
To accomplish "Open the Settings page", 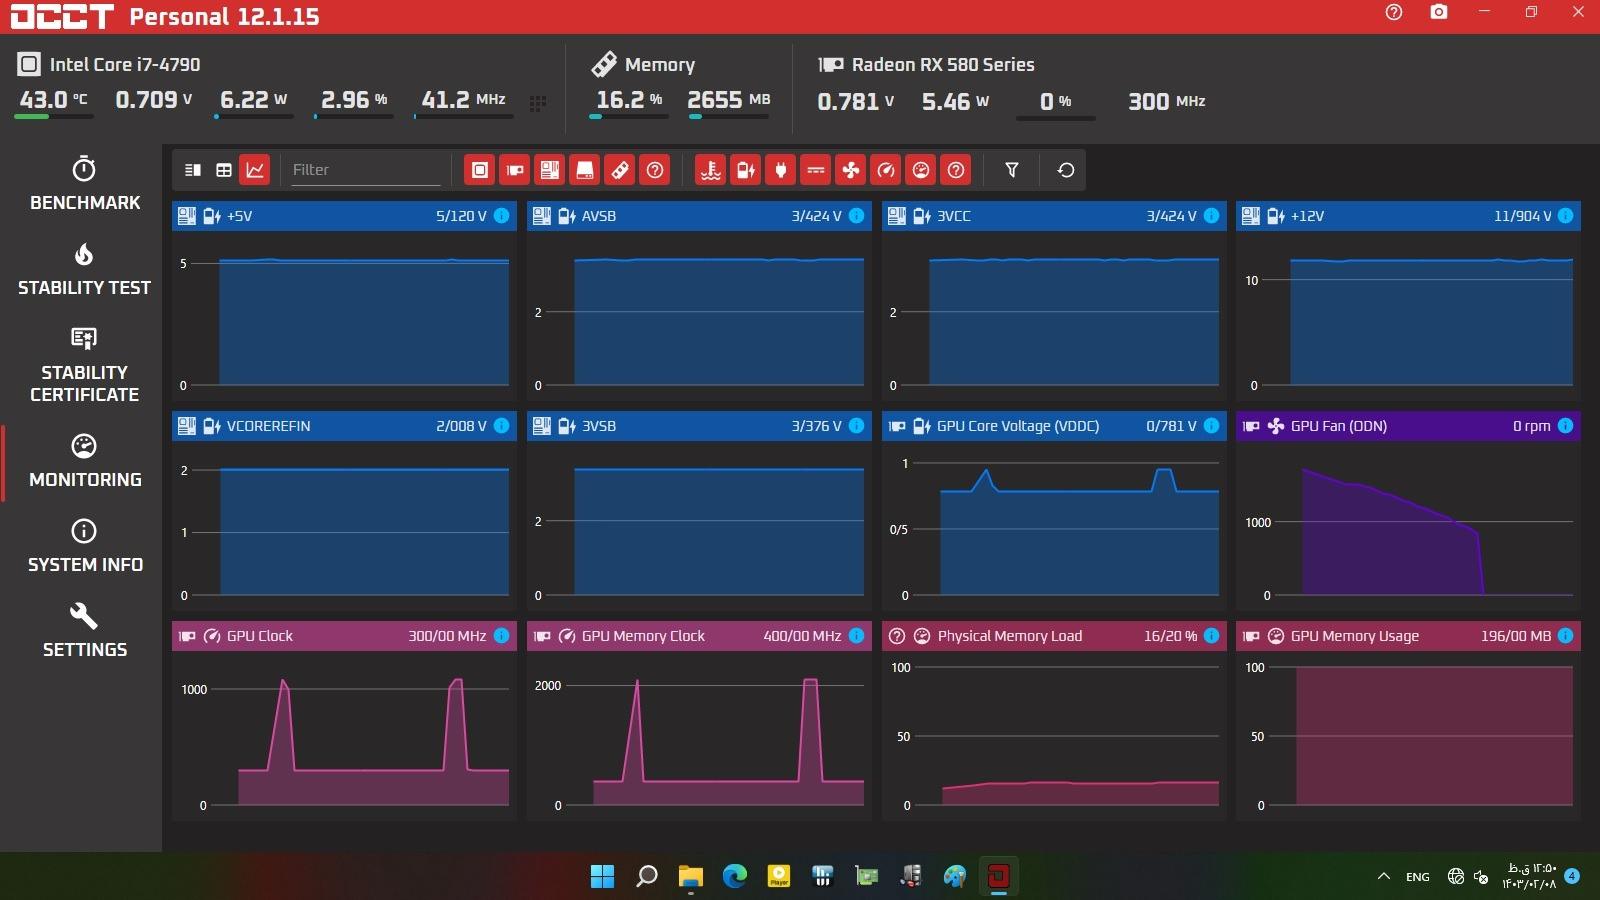I will [x=85, y=631].
